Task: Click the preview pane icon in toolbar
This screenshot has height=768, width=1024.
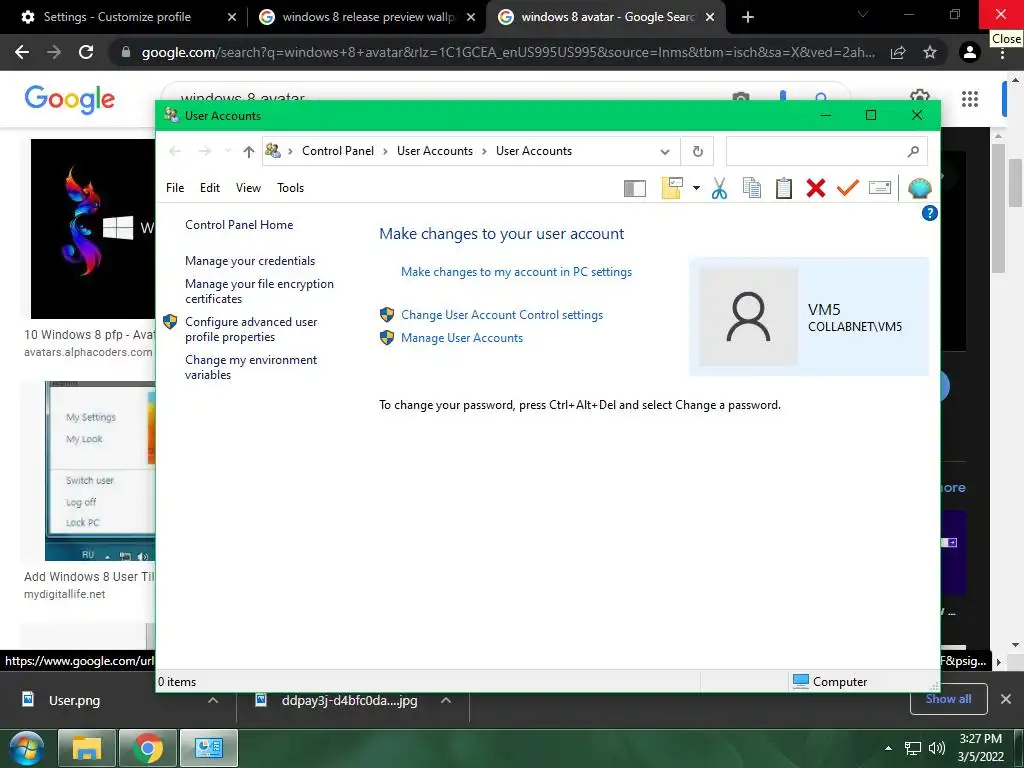Action: (634, 188)
